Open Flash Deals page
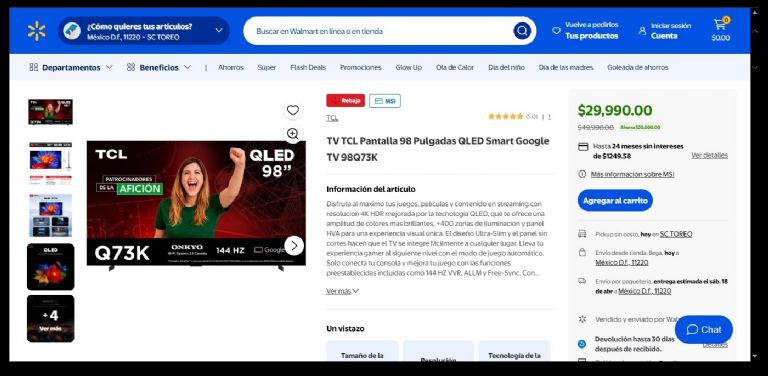Screen dimensions: 768x376 pos(308,68)
